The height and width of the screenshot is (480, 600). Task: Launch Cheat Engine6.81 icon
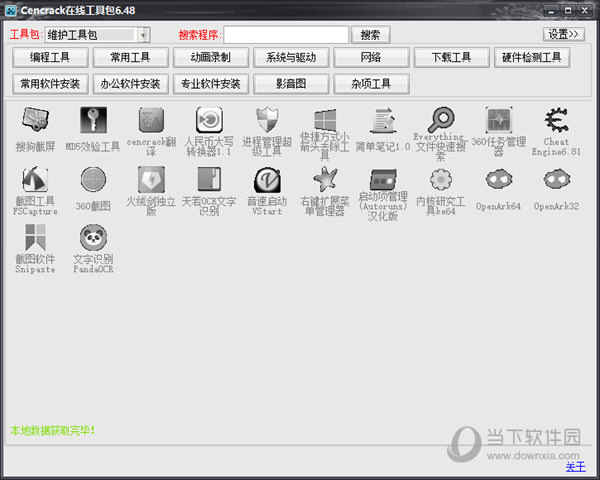(556, 120)
